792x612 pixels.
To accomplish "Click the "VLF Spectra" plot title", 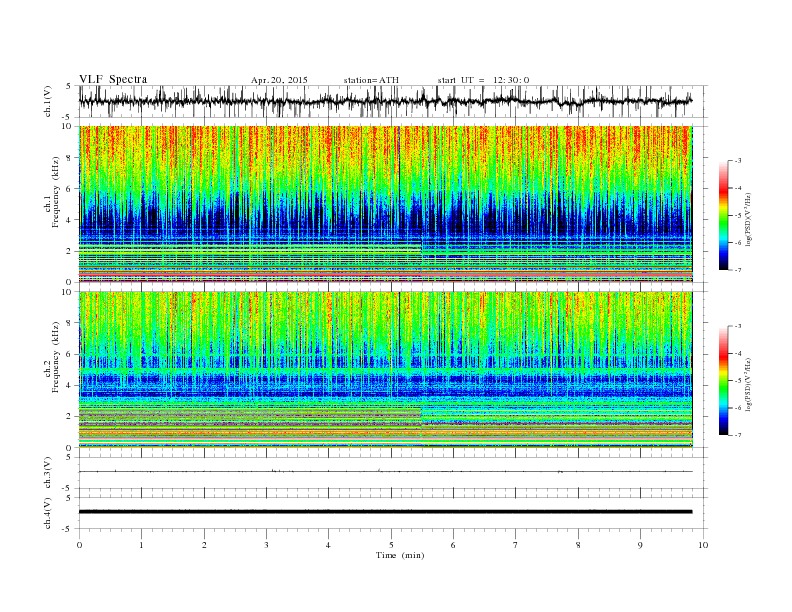I will tap(113, 79).
